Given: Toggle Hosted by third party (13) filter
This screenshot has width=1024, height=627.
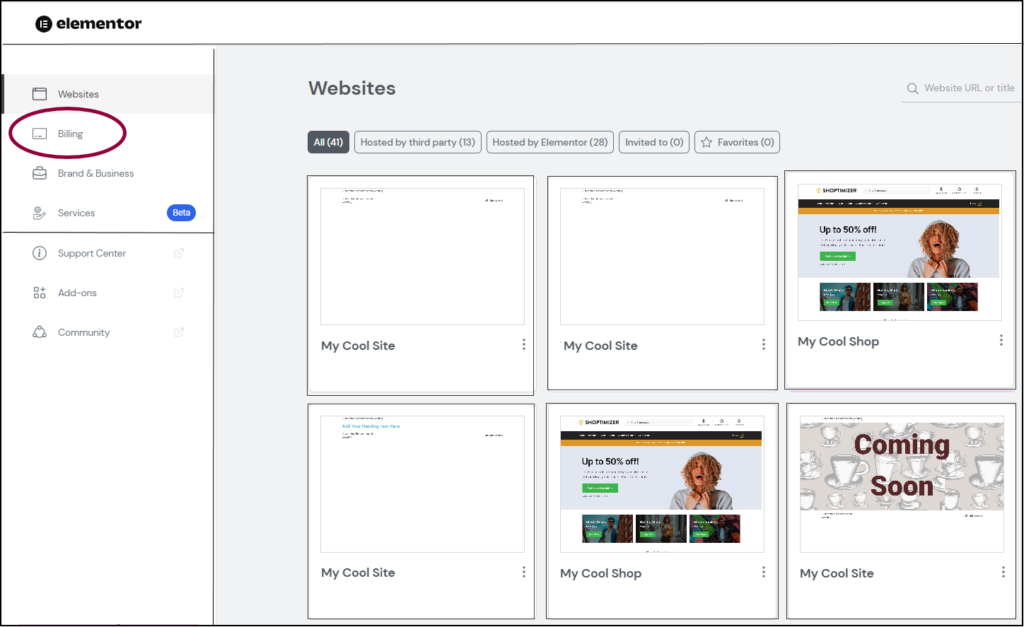Looking at the screenshot, I should [x=417, y=143].
